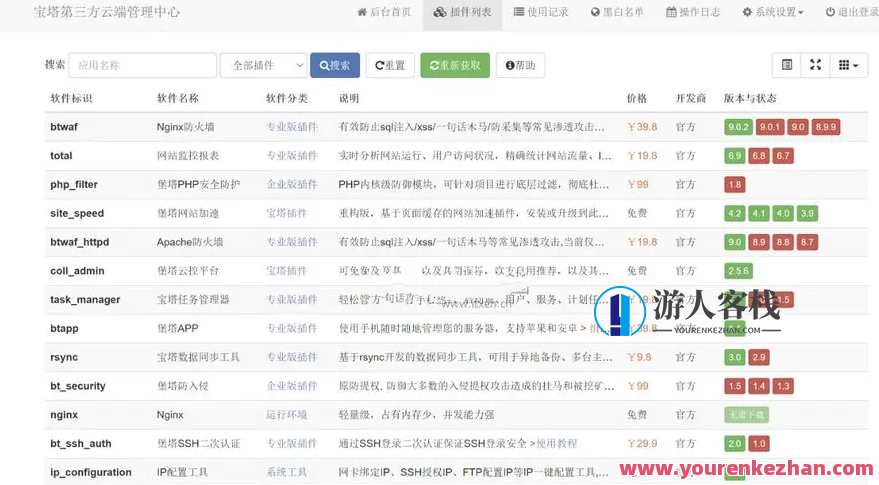879x485 pixels.
Task: Open 操作日志 menu item
Action: [693, 12]
